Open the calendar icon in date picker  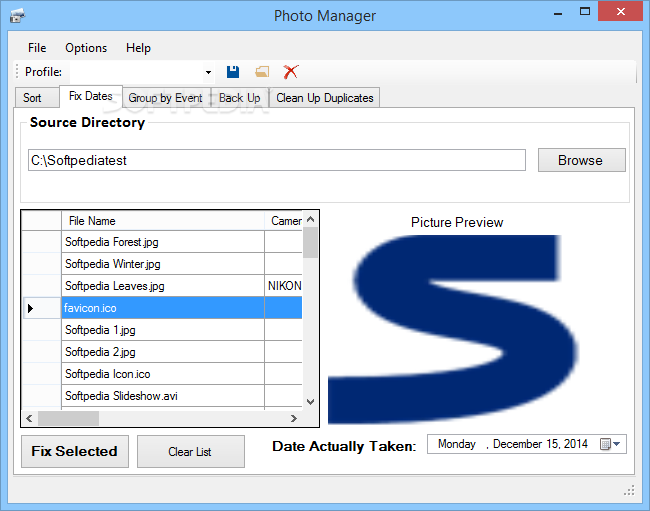click(605, 444)
